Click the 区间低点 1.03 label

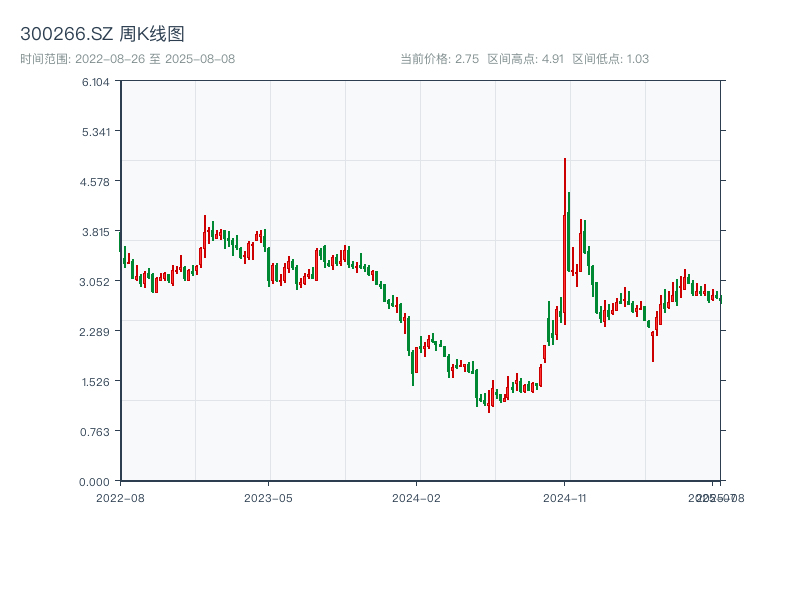pyautogui.click(x=610, y=59)
